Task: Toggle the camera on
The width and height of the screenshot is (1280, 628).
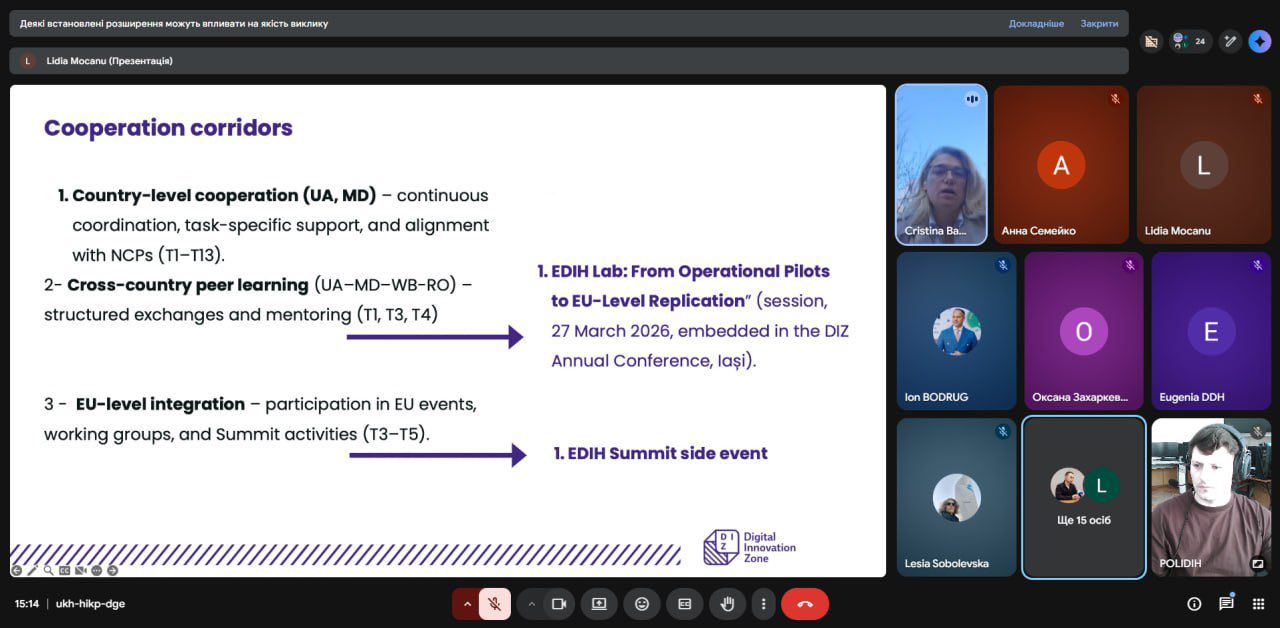Action: click(x=559, y=604)
